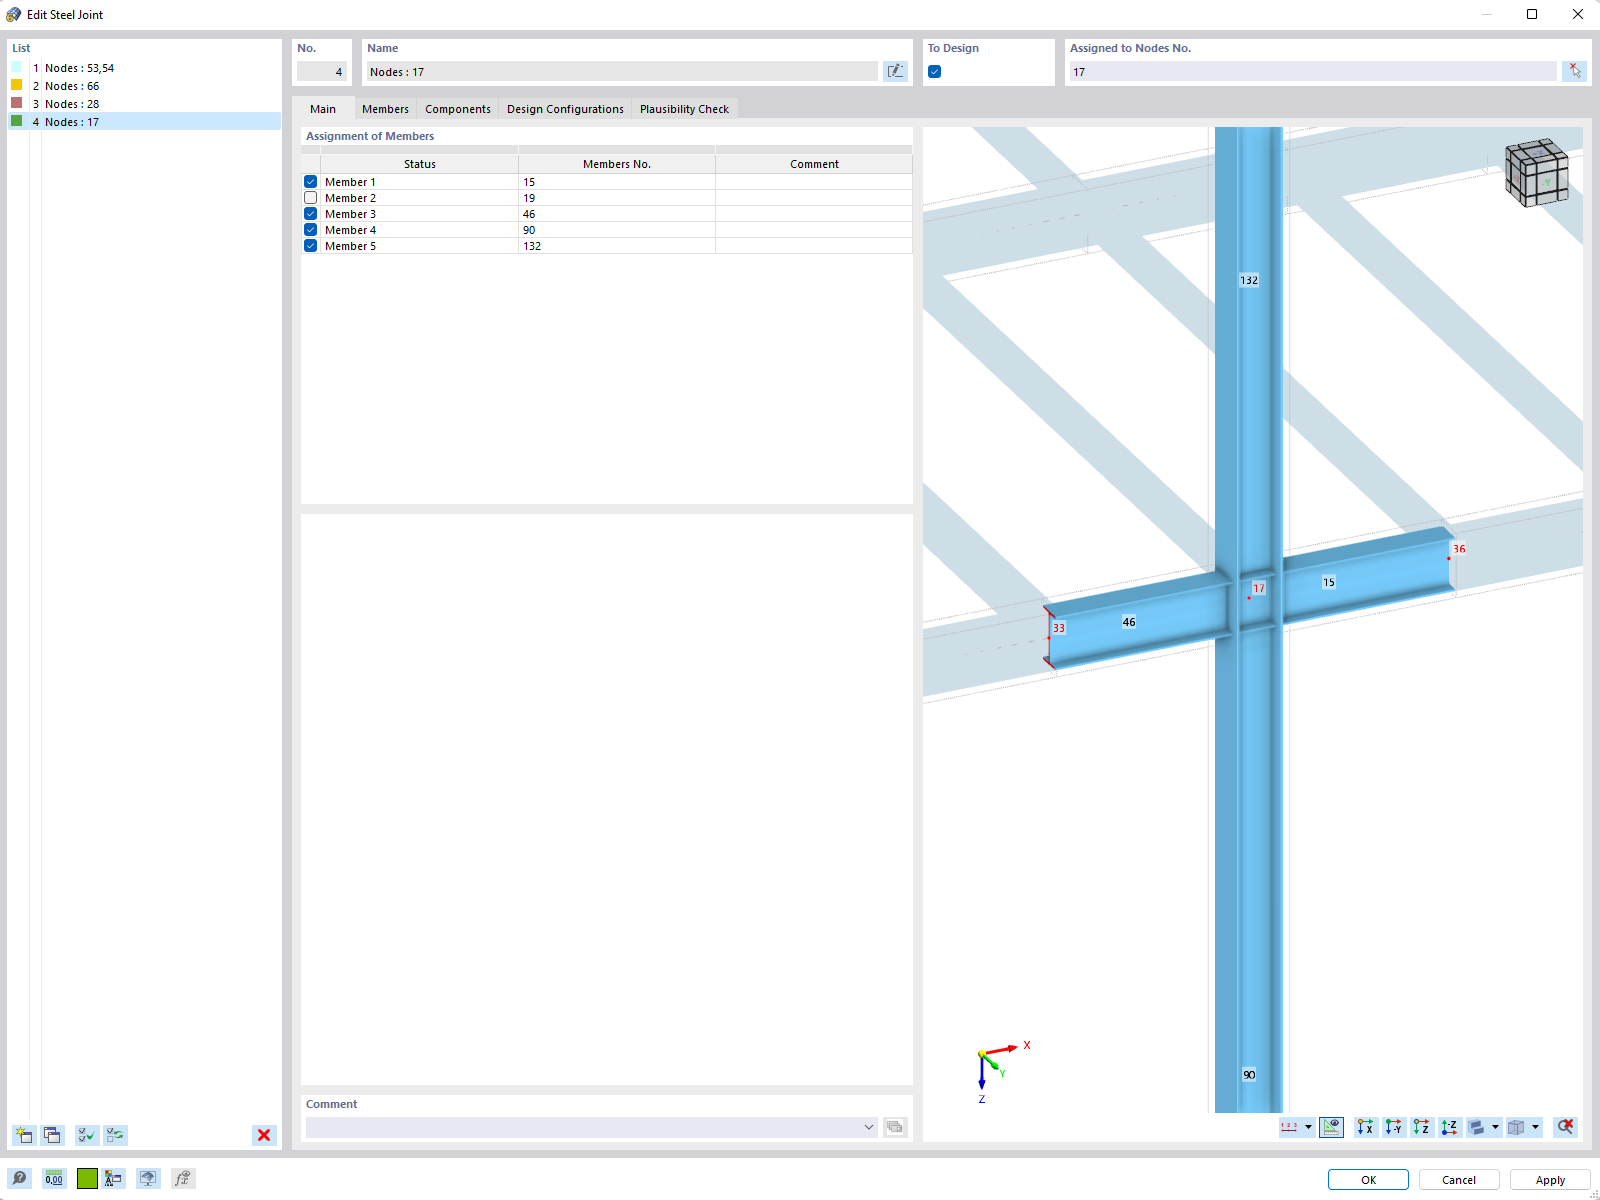1600x1200 pixels.
Task: Click the Name input field
Action: (621, 71)
